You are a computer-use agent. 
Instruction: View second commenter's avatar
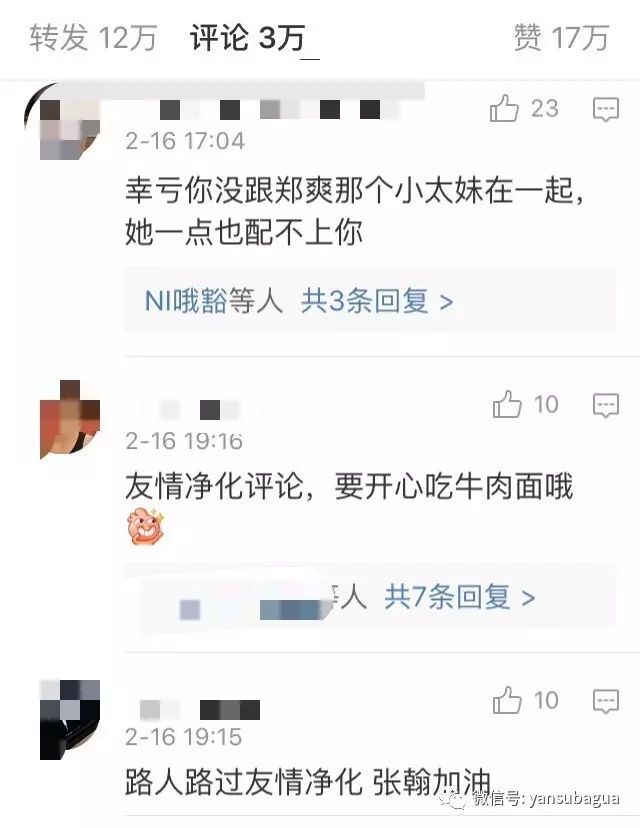click(70, 419)
